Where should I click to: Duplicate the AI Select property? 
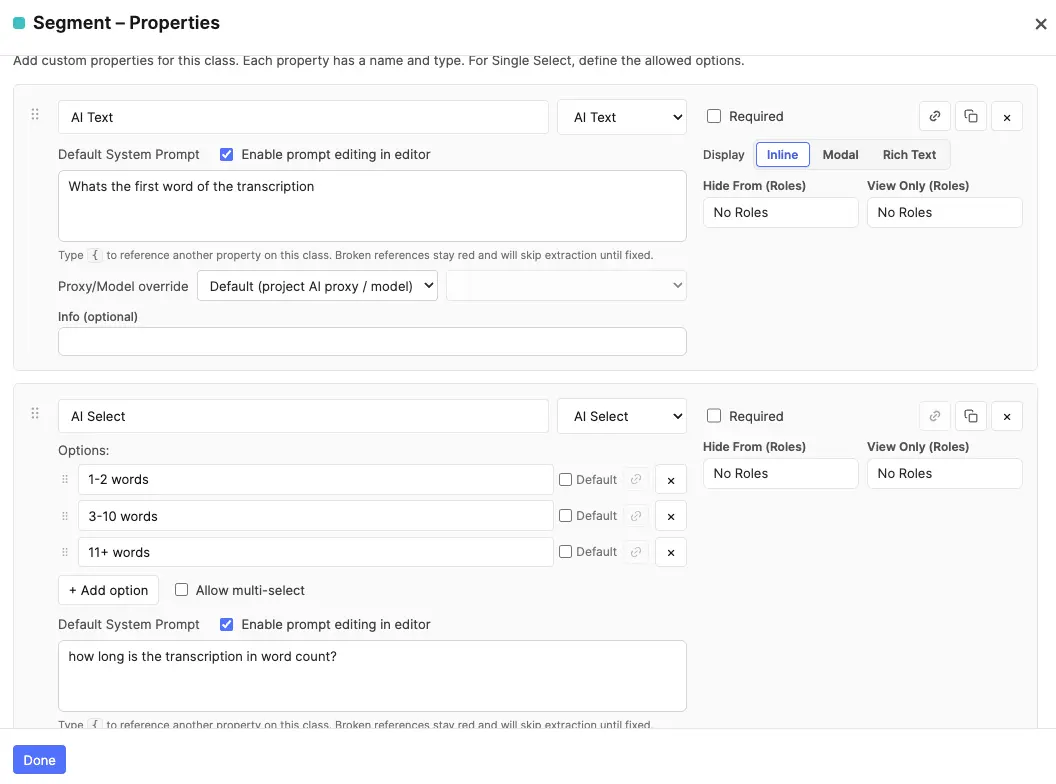coord(970,416)
